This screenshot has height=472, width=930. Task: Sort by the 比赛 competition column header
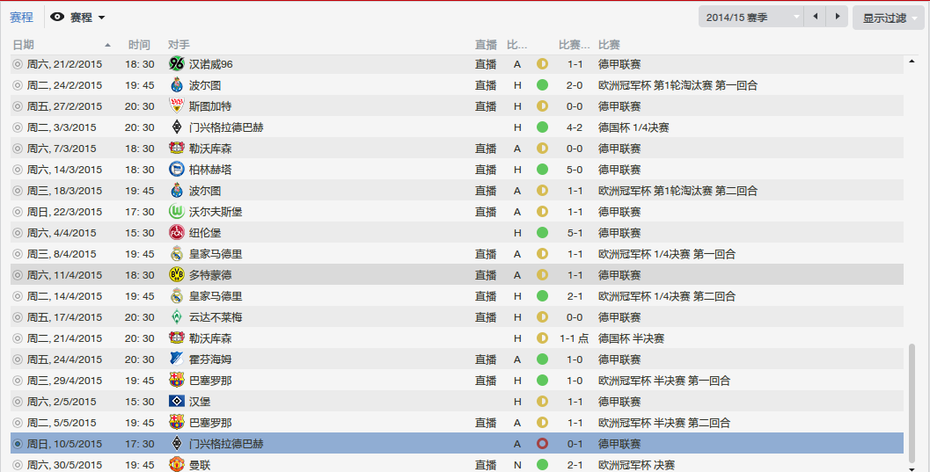click(609, 44)
